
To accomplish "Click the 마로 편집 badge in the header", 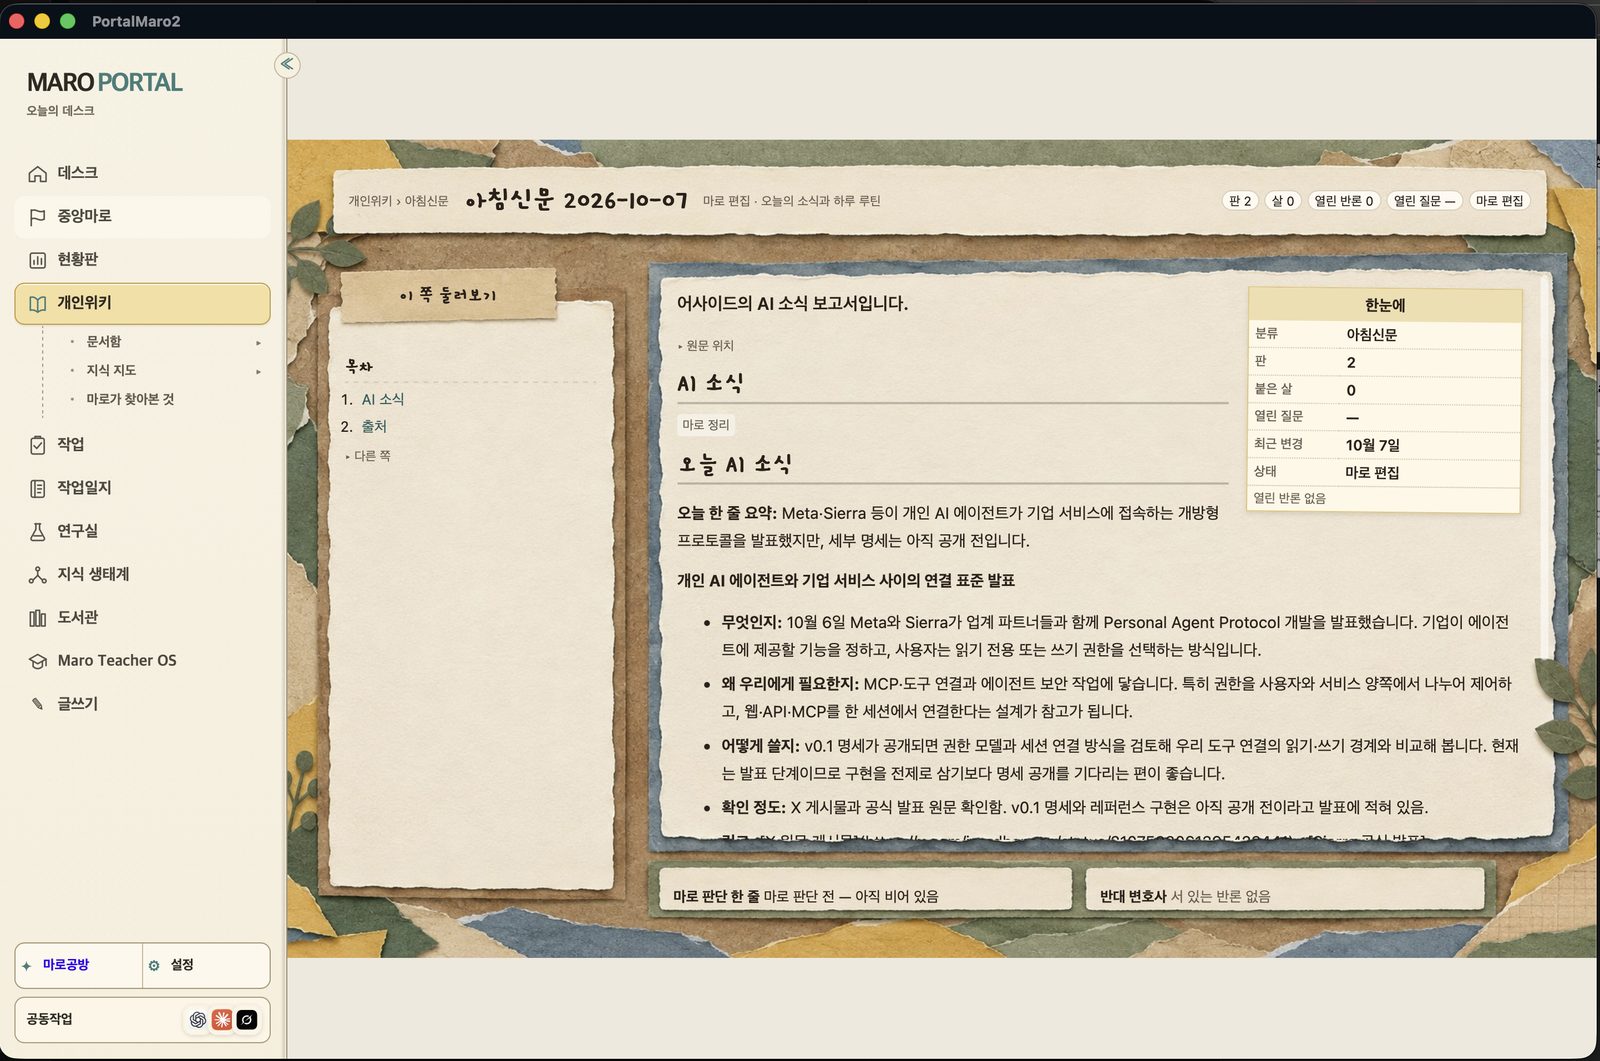I will [x=1500, y=201].
